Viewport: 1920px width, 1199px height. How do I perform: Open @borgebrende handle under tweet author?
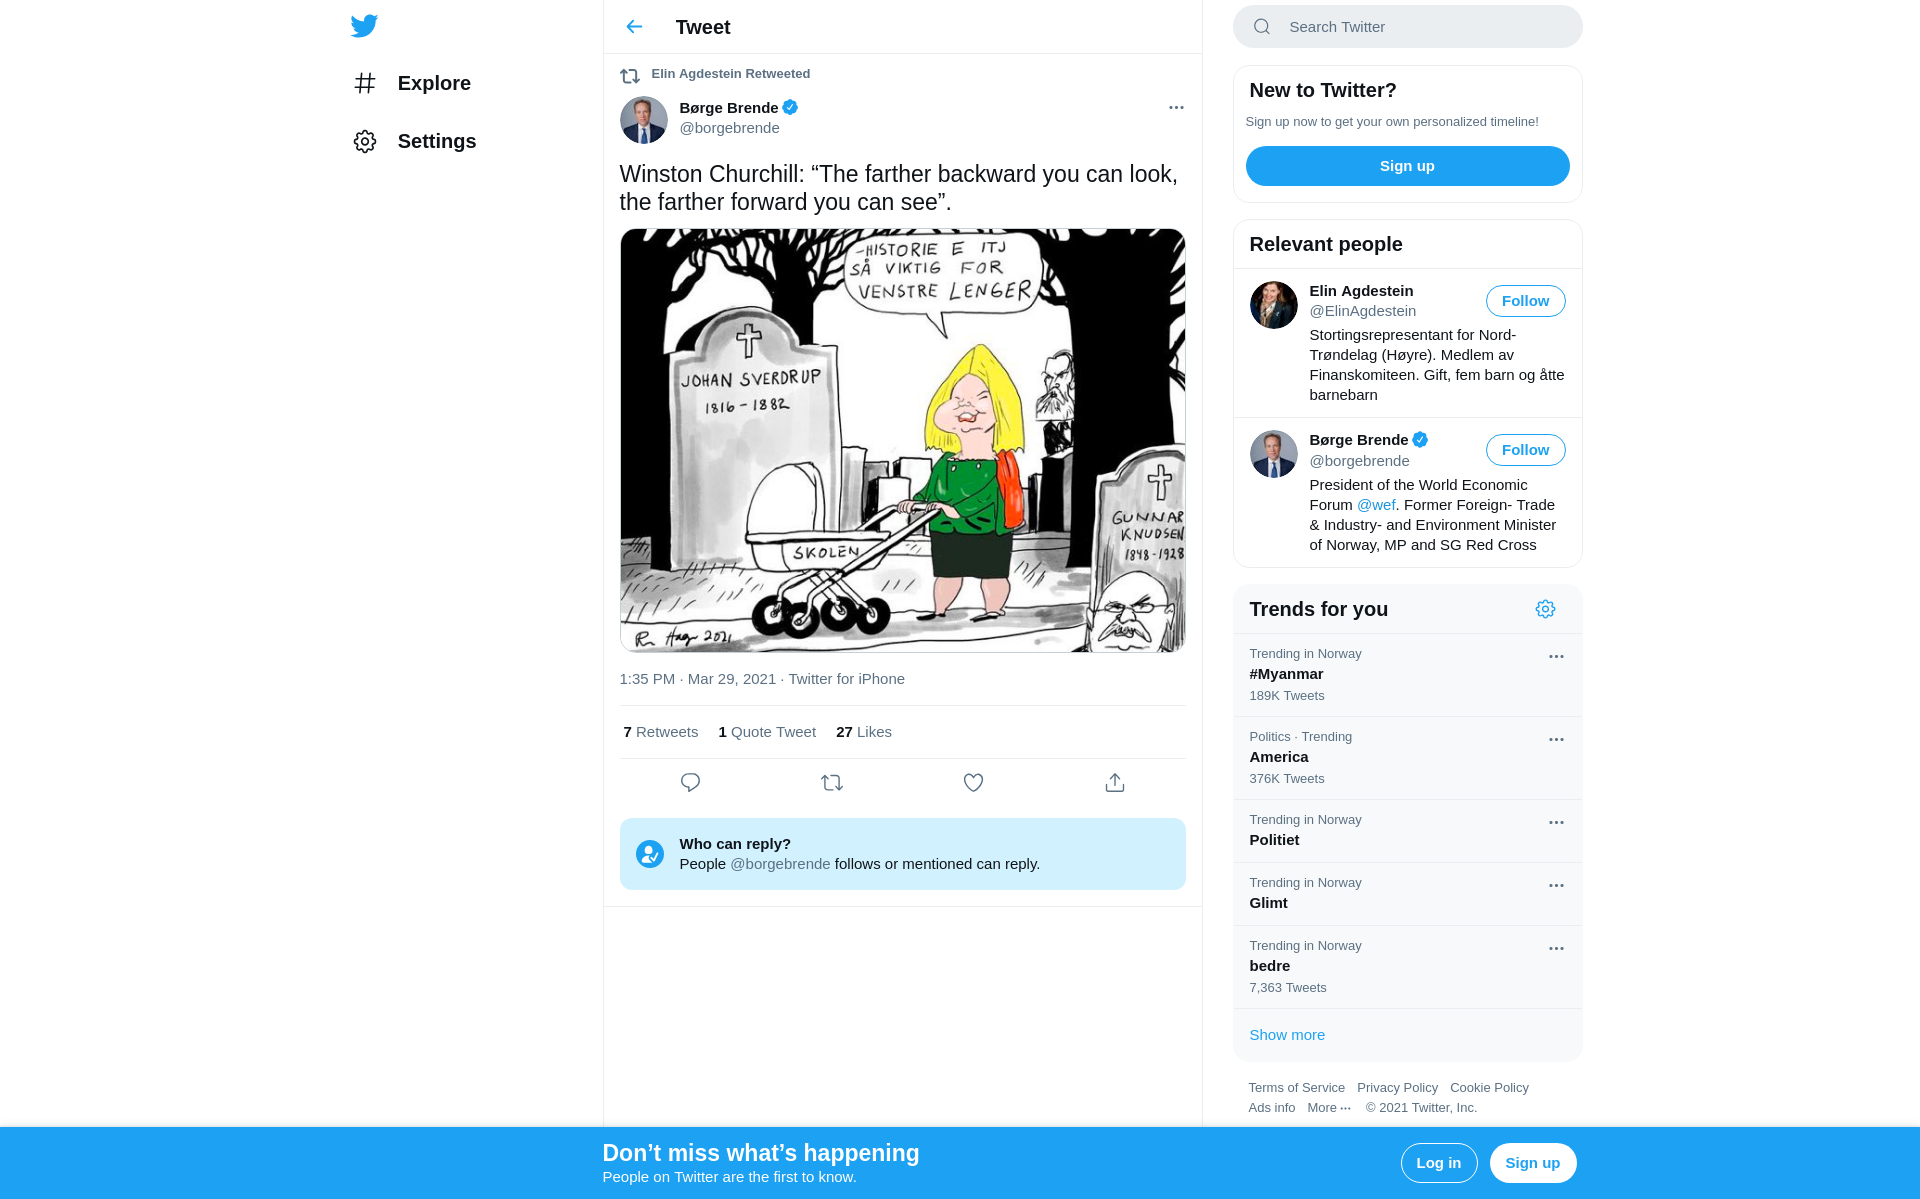730,128
